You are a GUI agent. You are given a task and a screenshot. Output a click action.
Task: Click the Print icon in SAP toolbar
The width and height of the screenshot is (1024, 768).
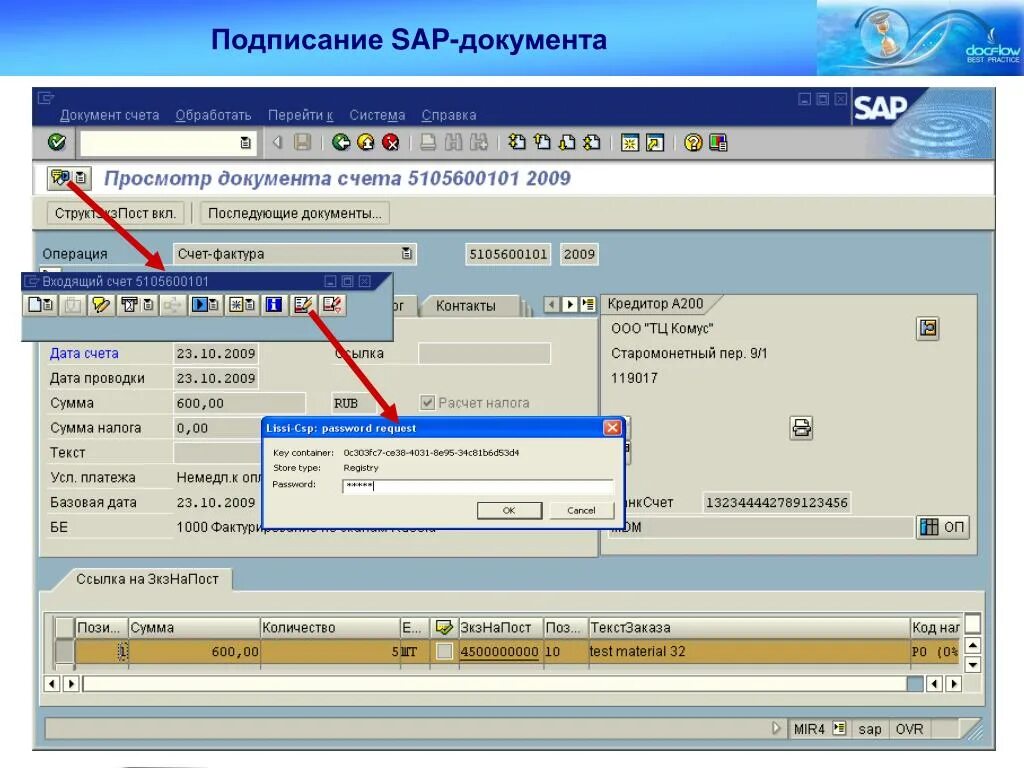tap(428, 142)
